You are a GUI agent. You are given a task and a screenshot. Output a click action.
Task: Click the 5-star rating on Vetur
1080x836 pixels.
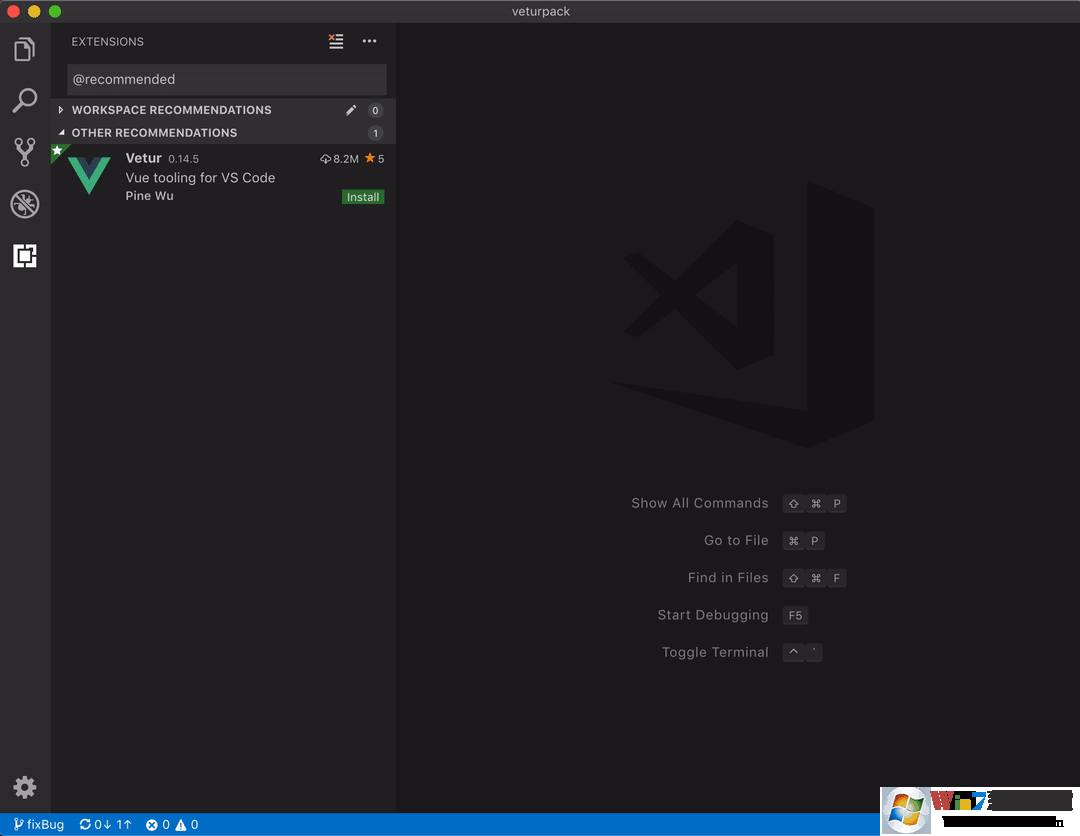coord(375,158)
